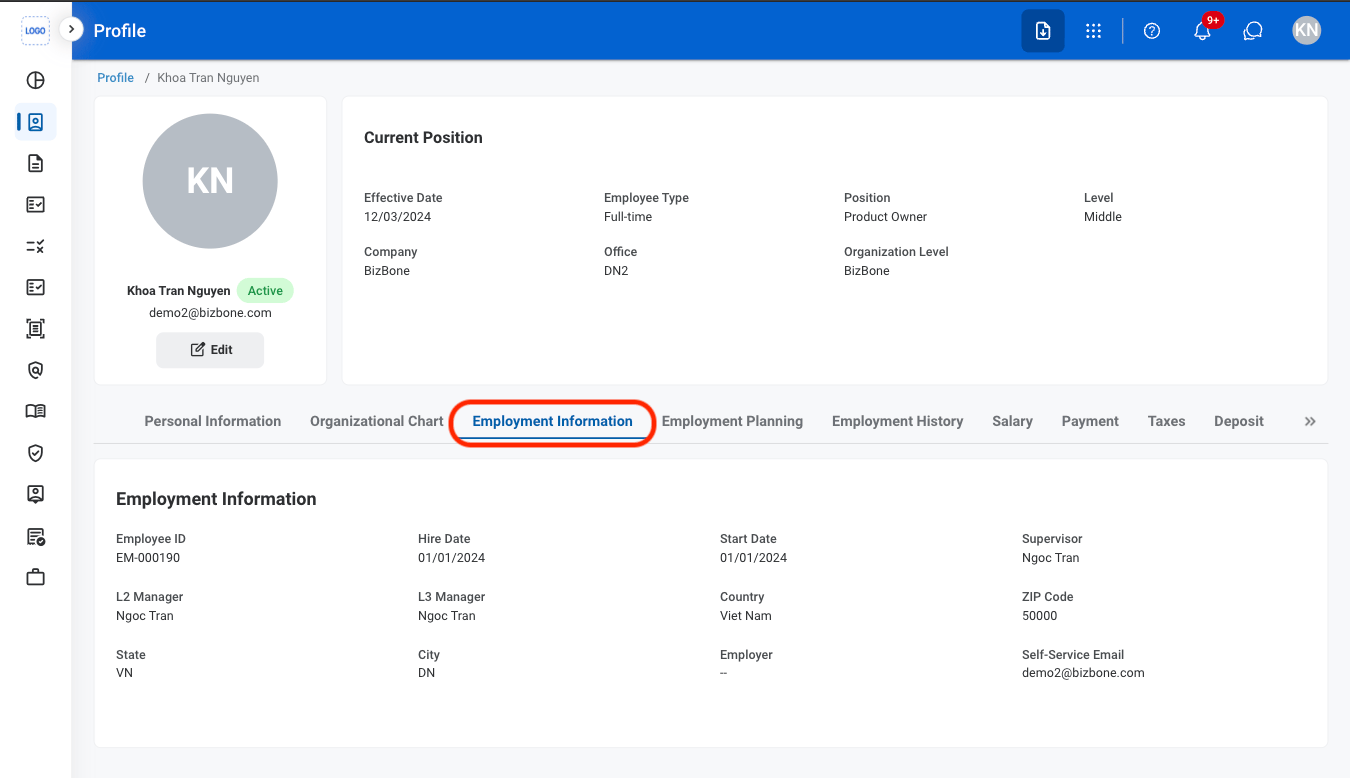Image resolution: width=1350 pixels, height=778 pixels.
Task: Follow the Profile breadcrumb link
Action: (116, 78)
